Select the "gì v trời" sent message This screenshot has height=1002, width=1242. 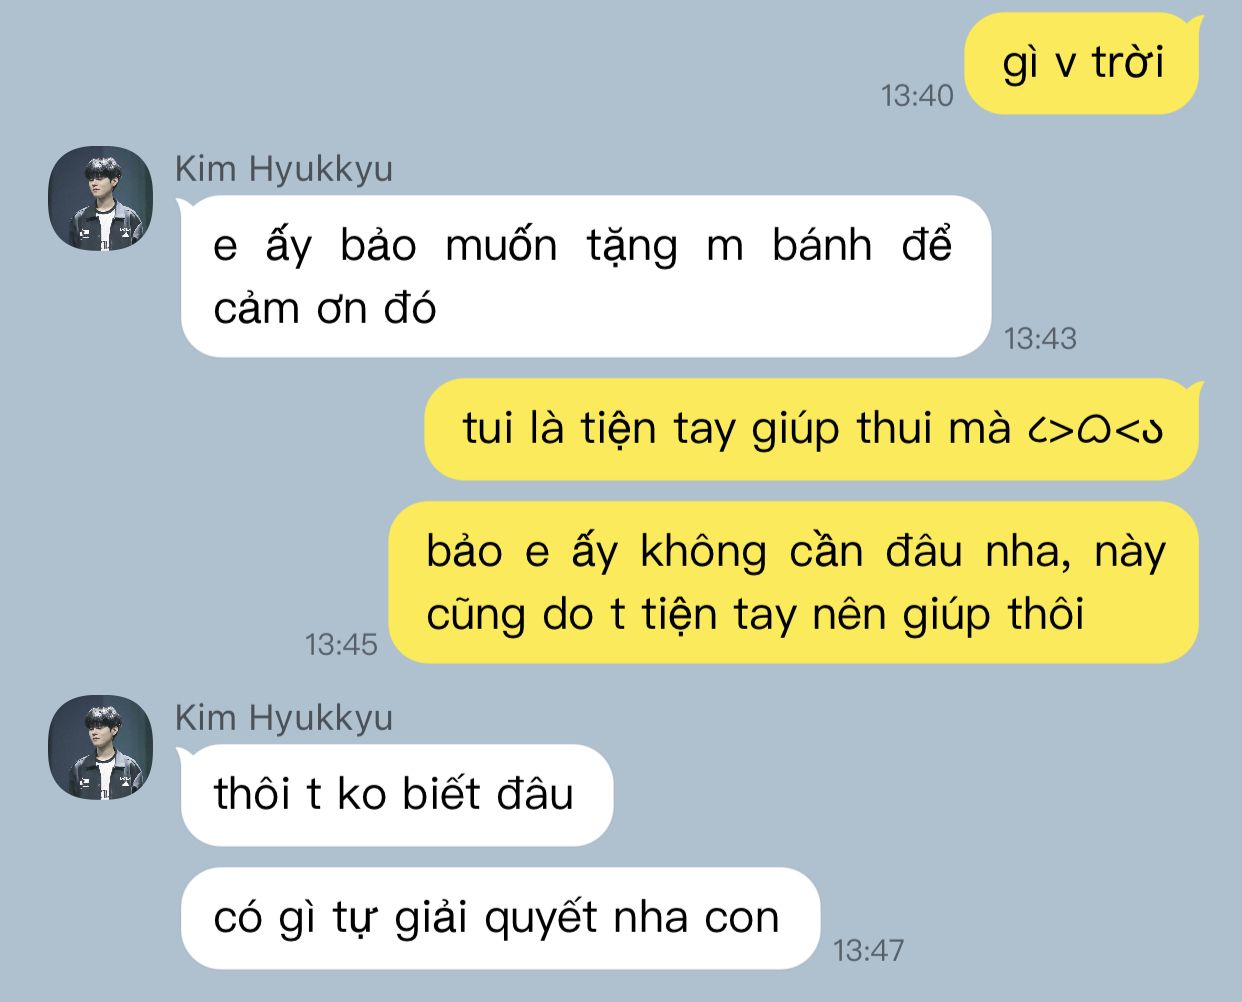pos(1082,63)
